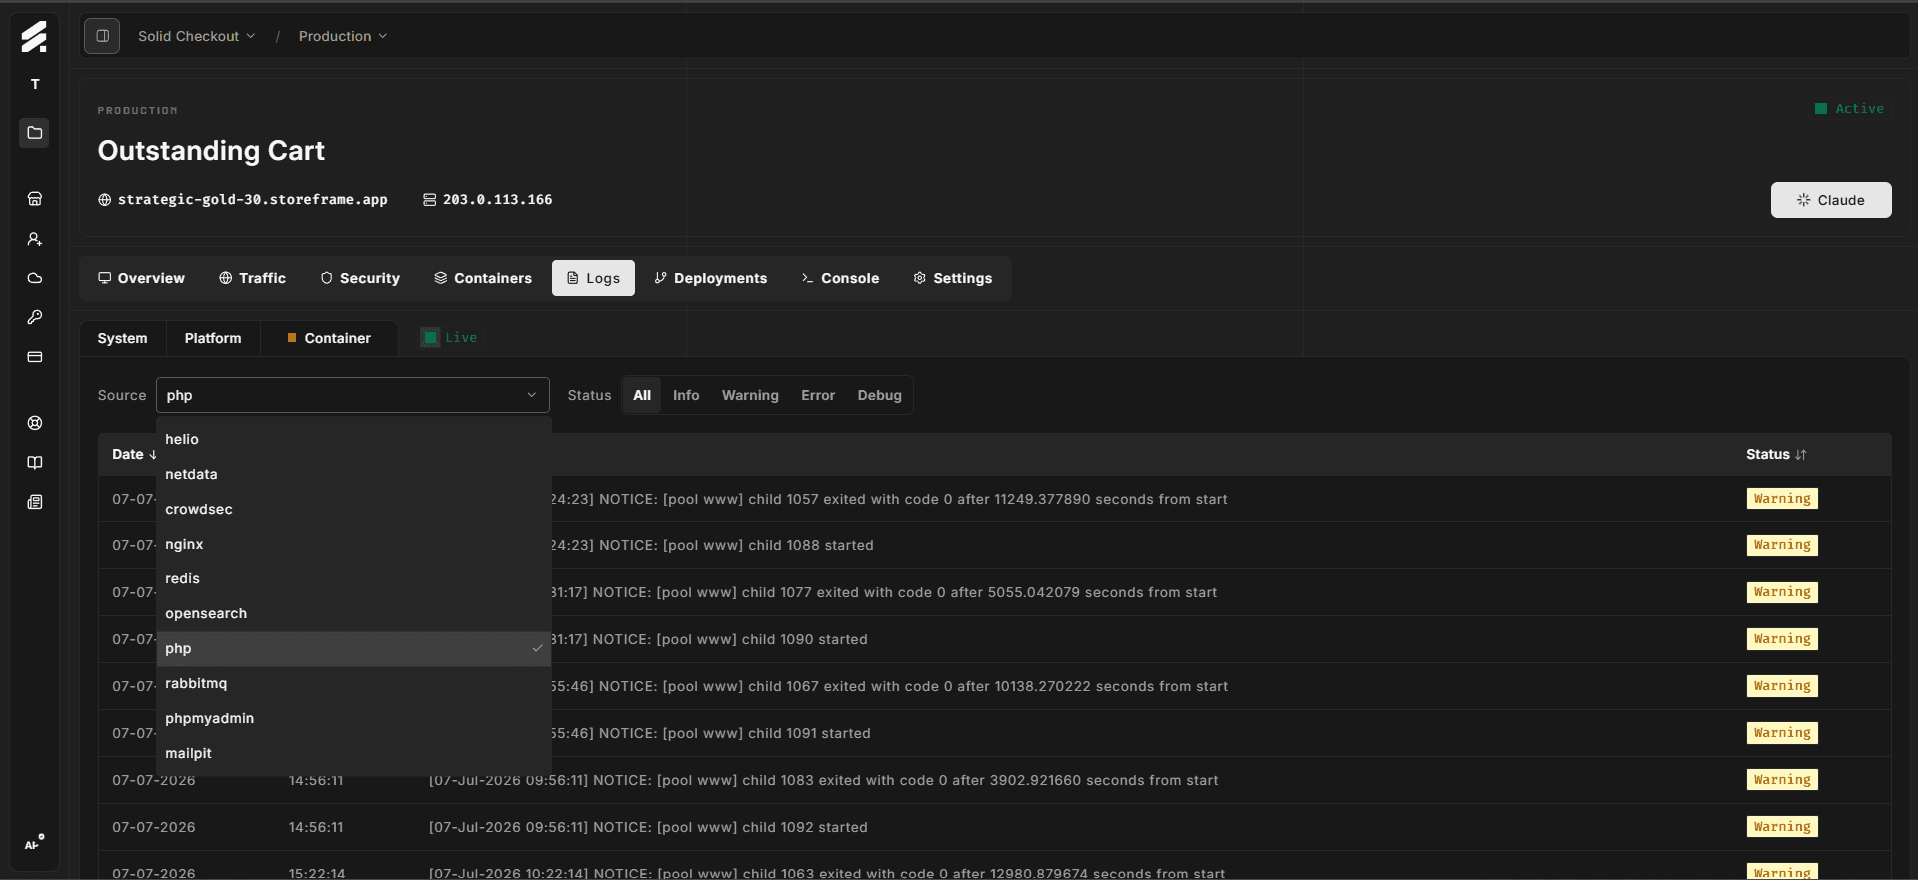Screen dimensions: 1918x880
Task: Click the server icon beside the IP address
Action: 429,200
